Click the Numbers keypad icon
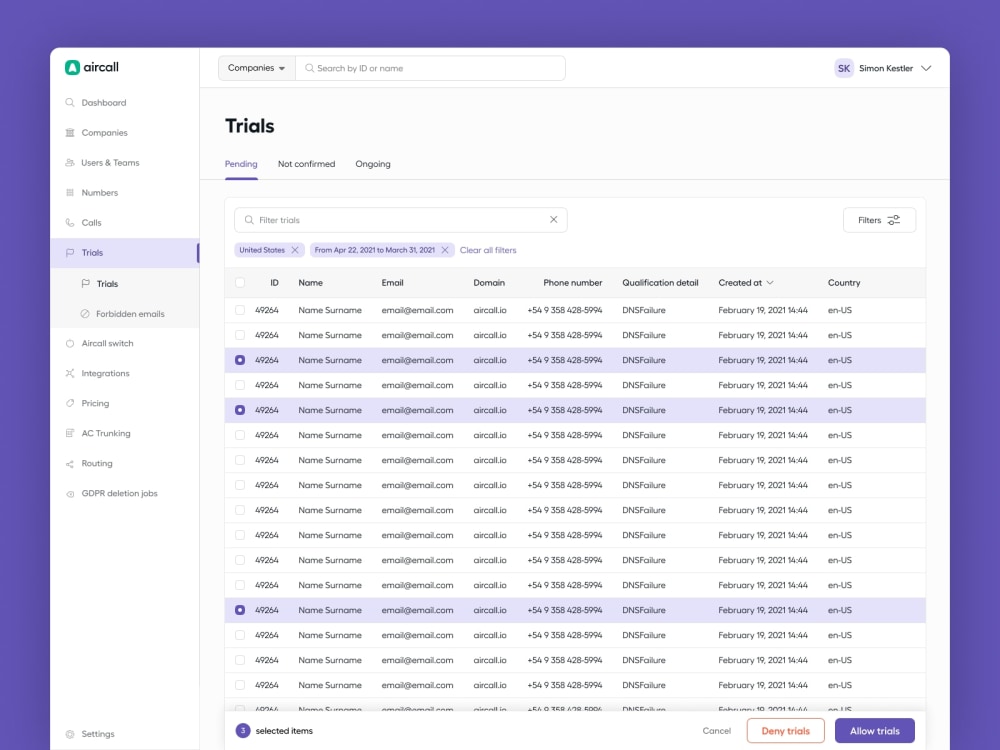This screenshot has width=1000, height=750. (70, 193)
